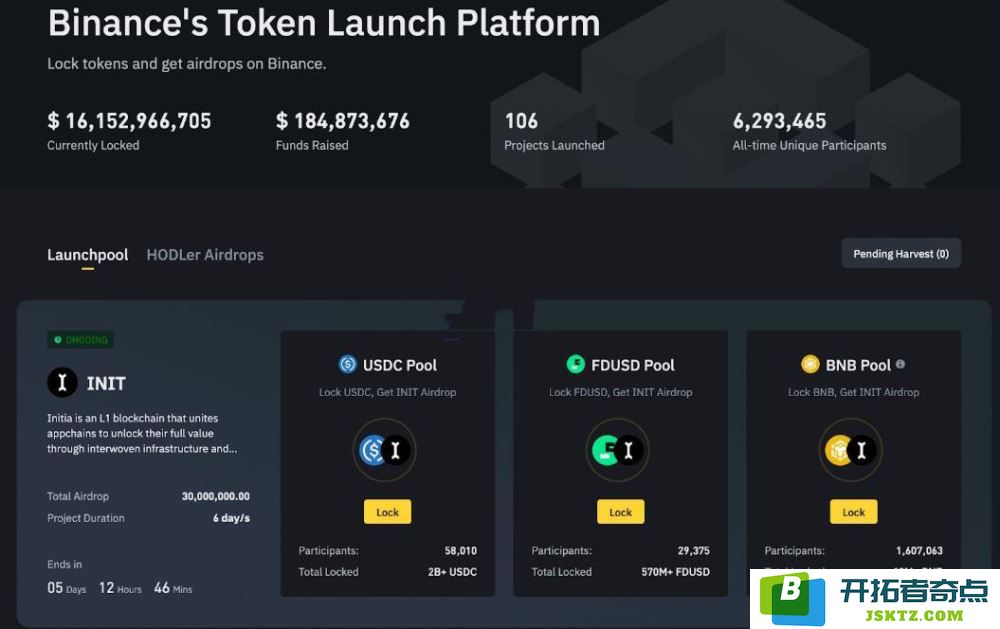Click the BNB Pool participants count 1,607,063
This screenshot has height=629, width=1000.
point(919,551)
